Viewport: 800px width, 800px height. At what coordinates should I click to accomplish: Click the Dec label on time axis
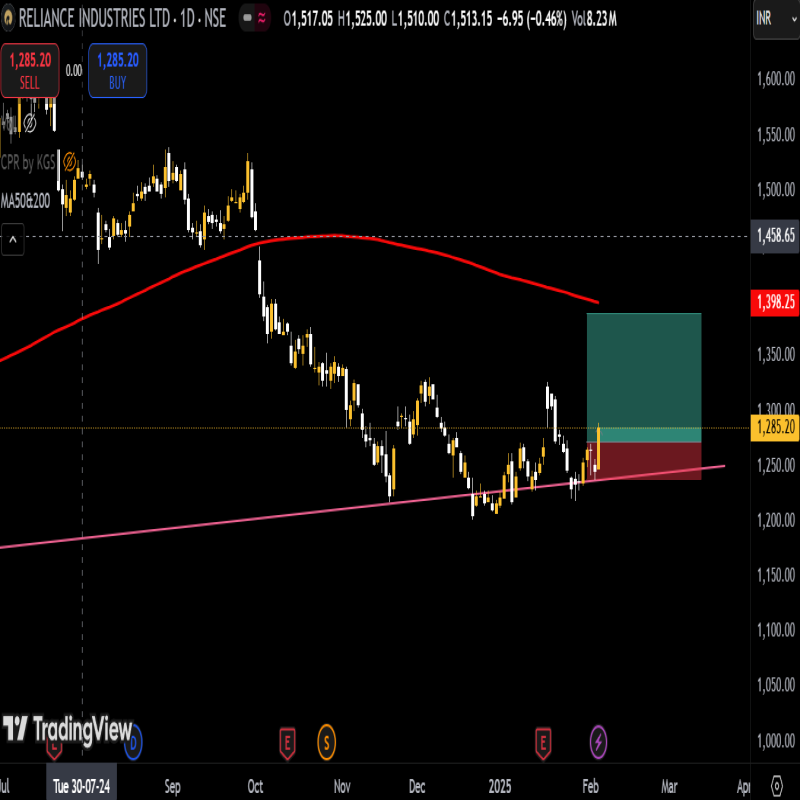(x=417, y=786)
